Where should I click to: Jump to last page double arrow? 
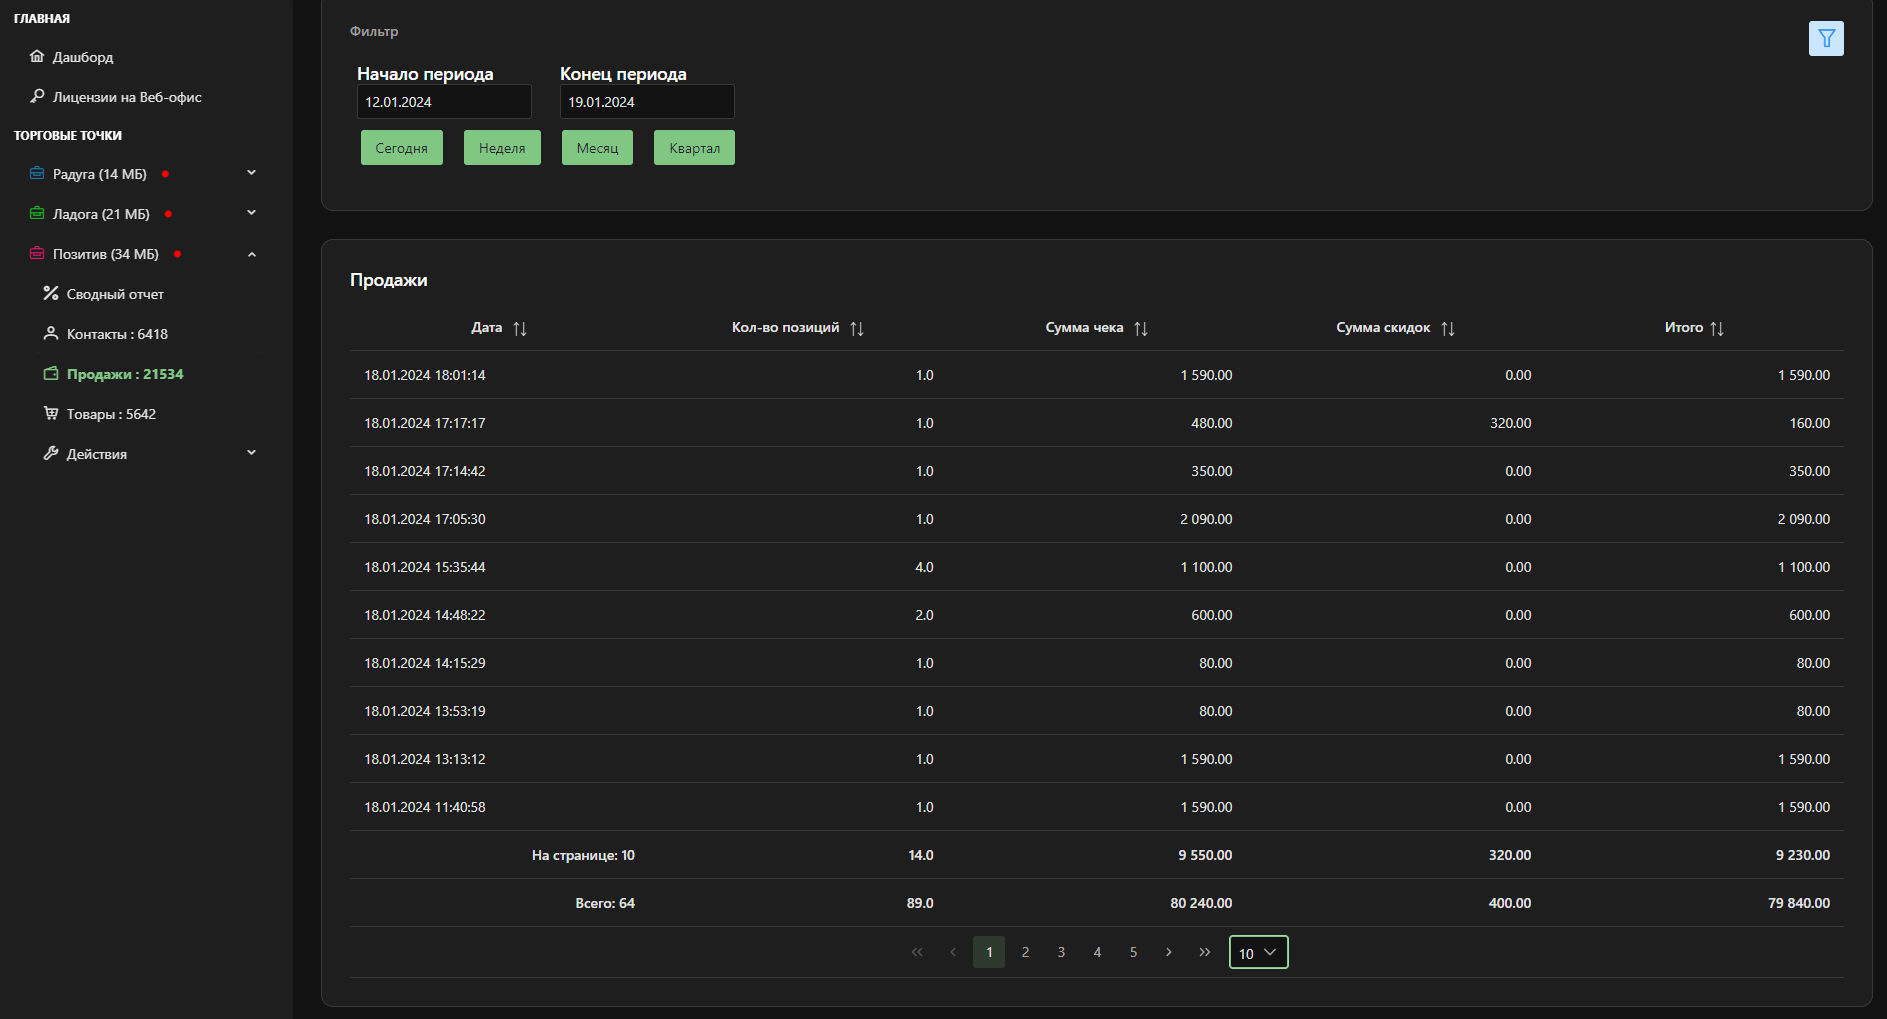point(1205,952)
